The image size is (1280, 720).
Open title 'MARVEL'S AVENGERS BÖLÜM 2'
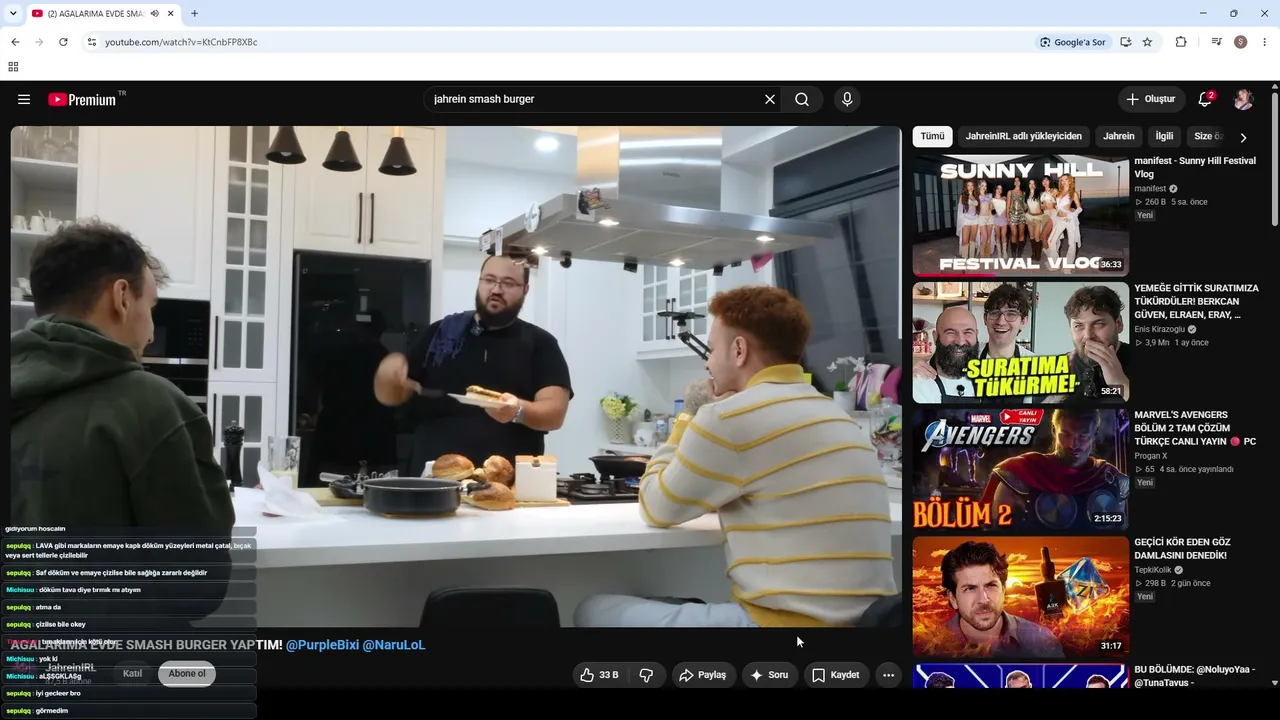(x=1195, y=428)
